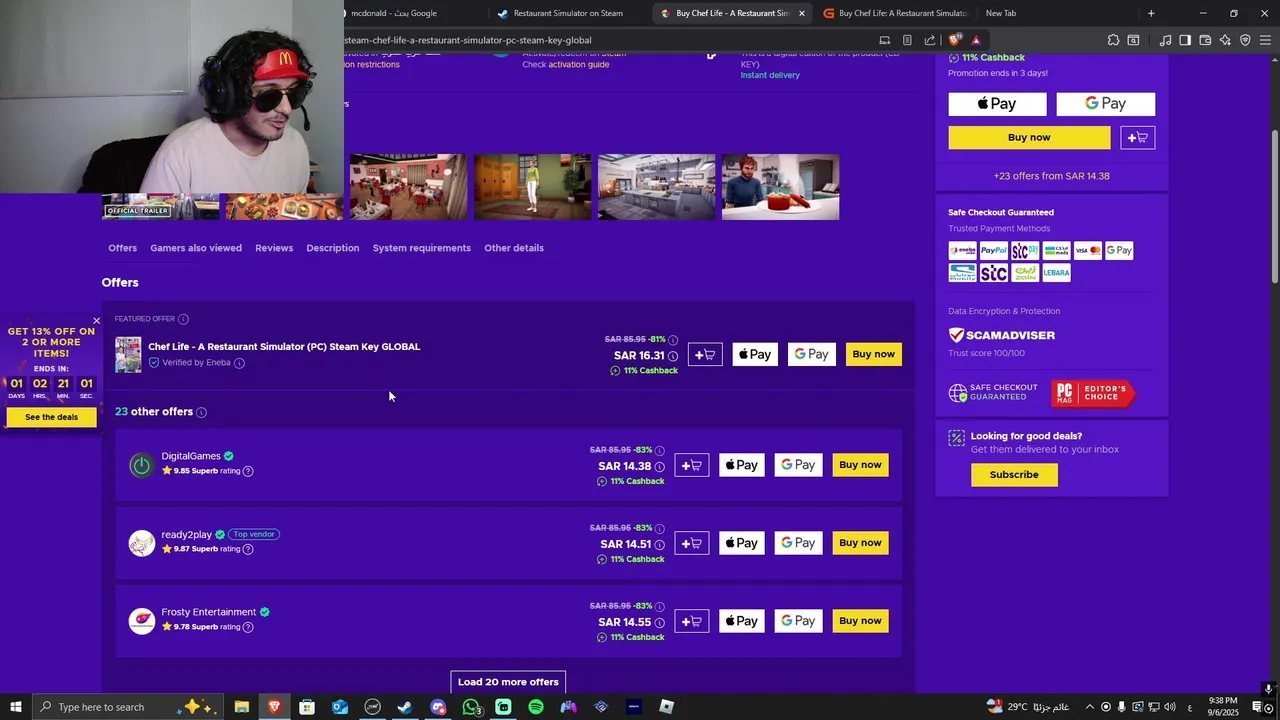Viewport: 1280px width, 720px height.
Task: Open Brave Rewards triangle icon
Action: pos(976,40)
